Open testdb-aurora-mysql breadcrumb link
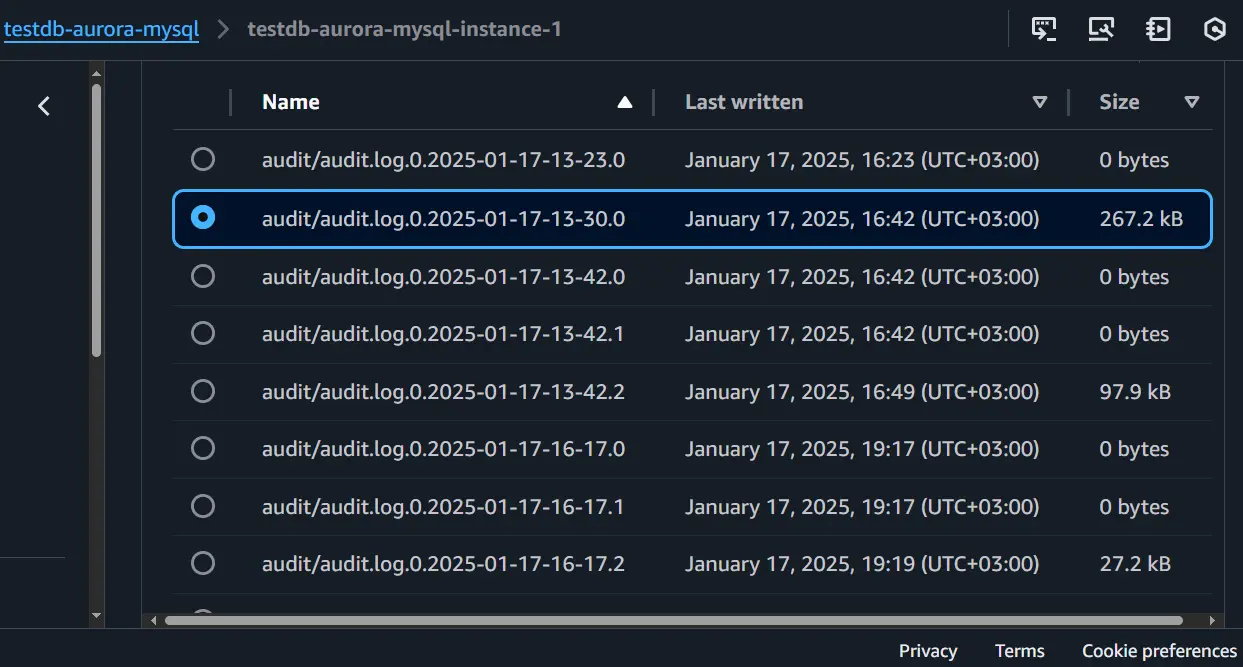This screenshot has width=1243, height=667. coord(101,30)
